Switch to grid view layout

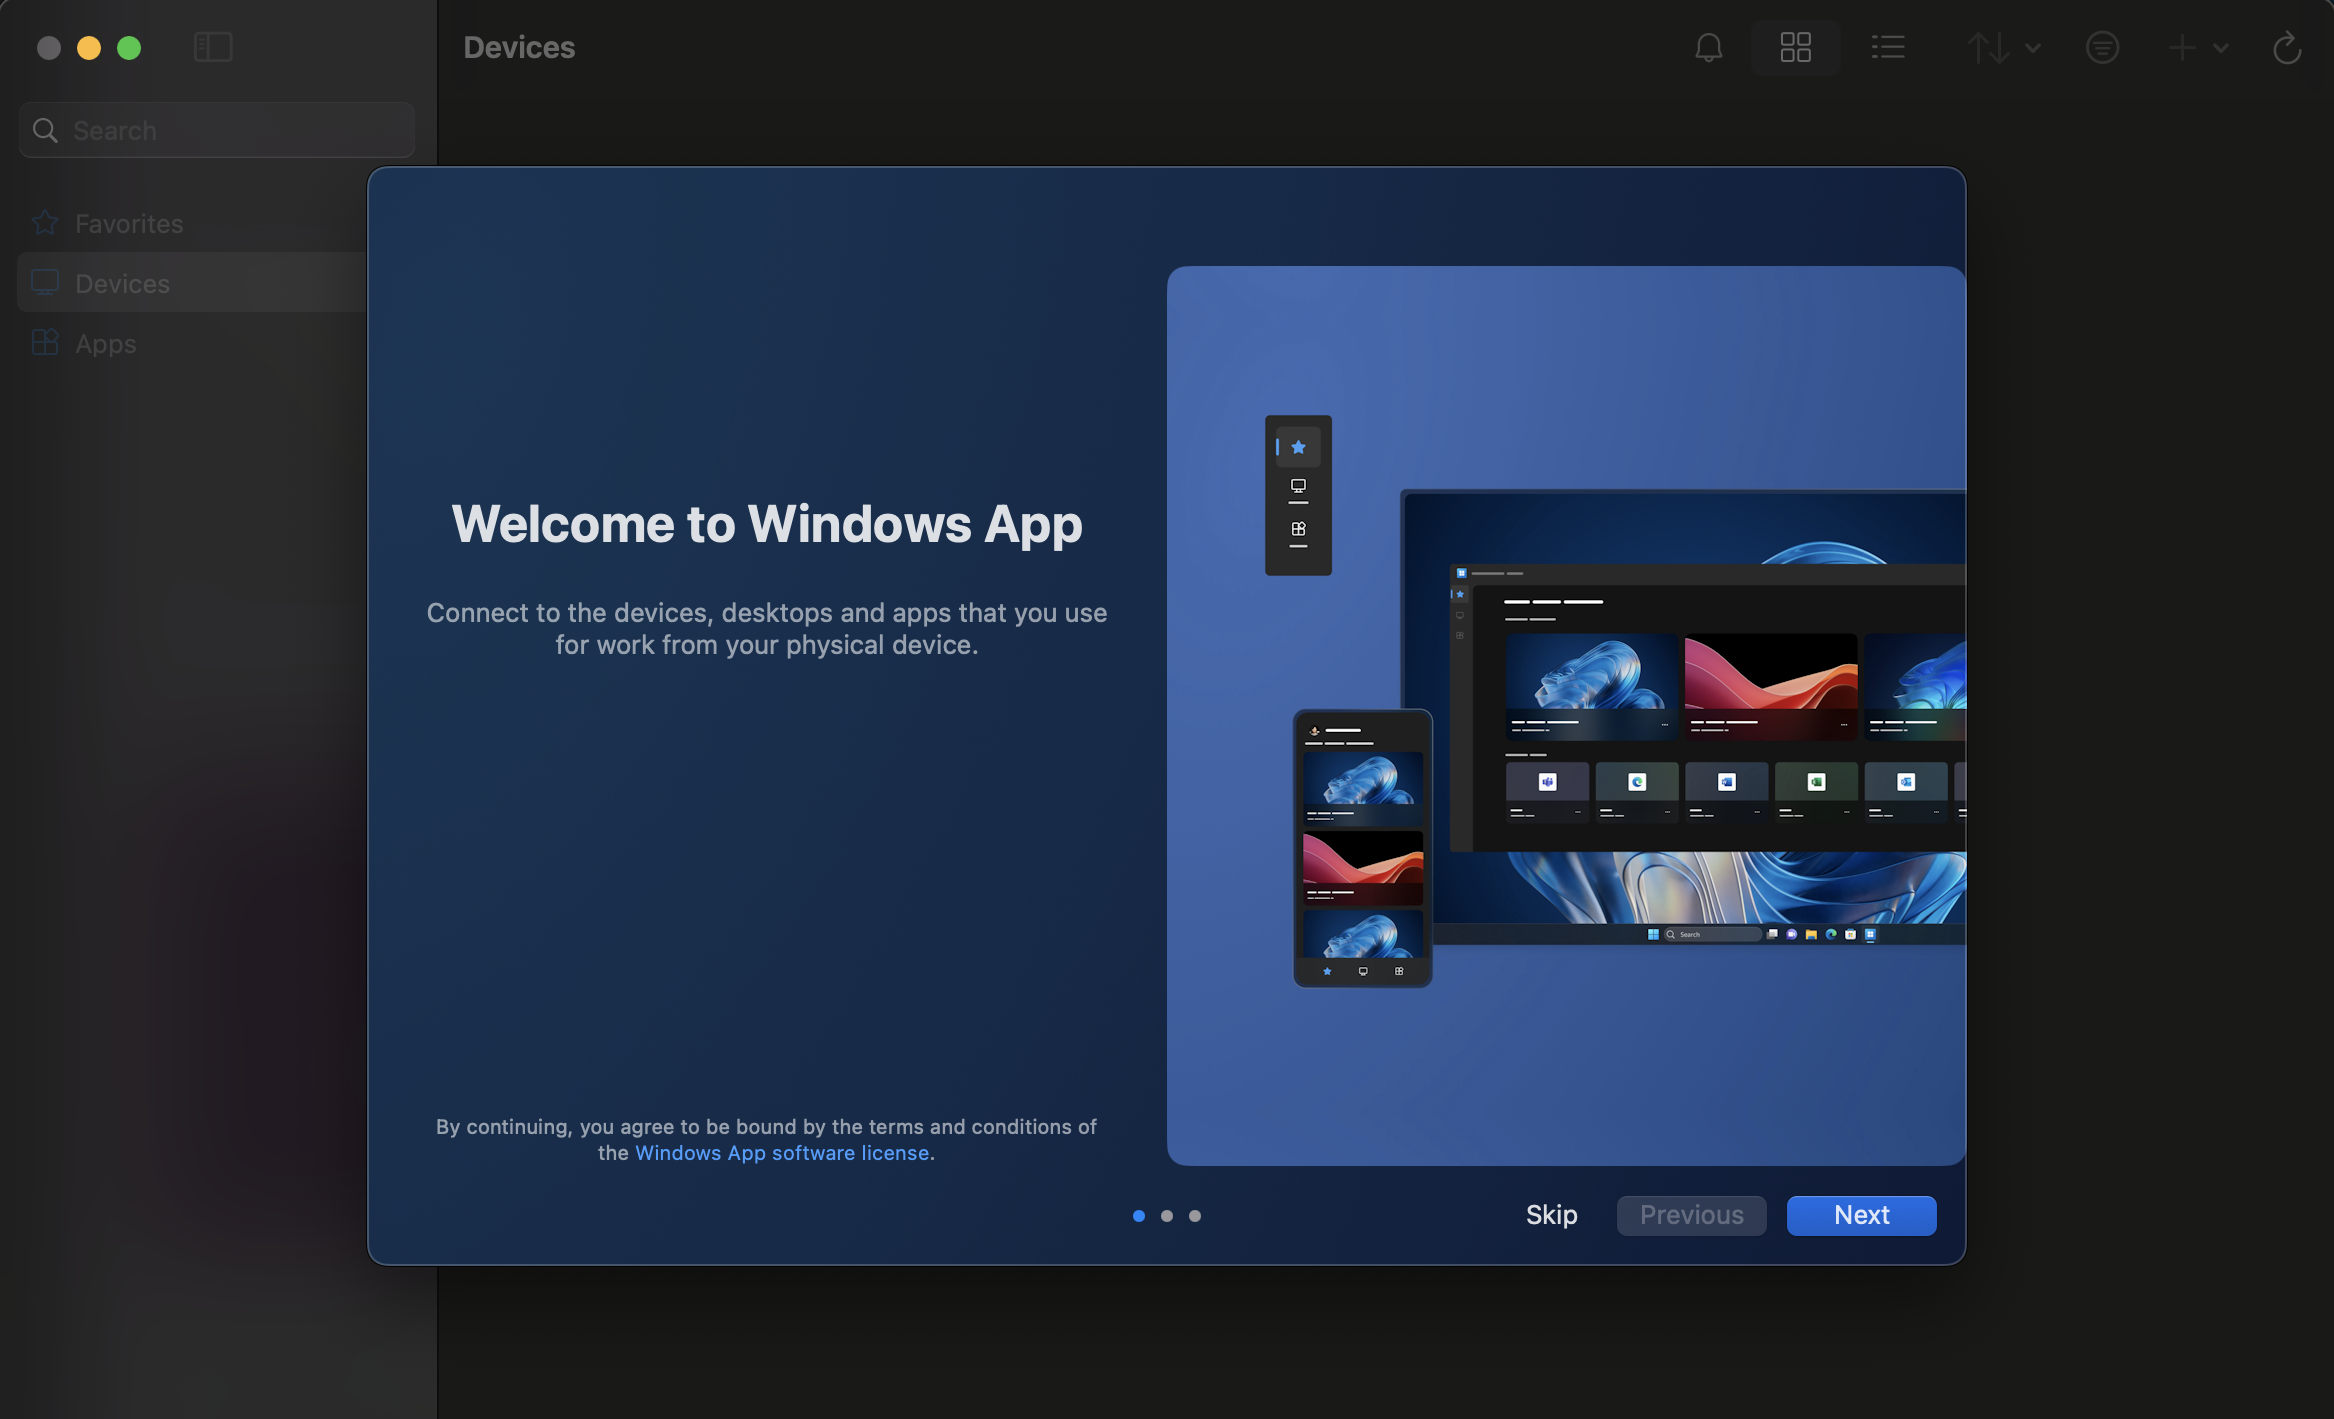(x=1795, y=47)
